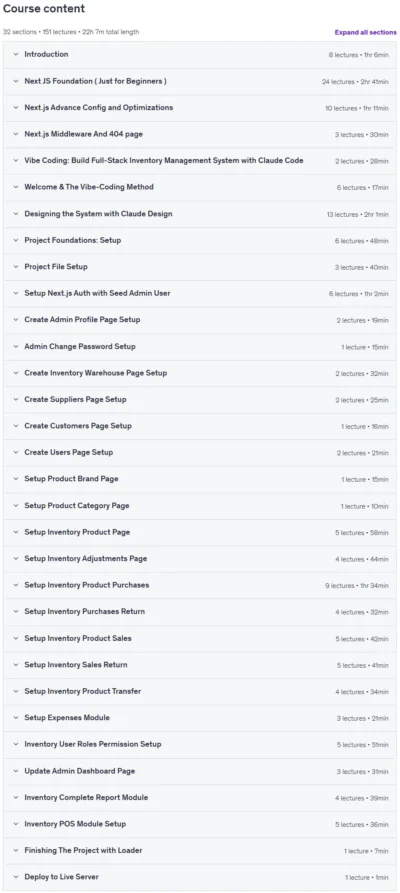Open Setup Inventory Product Purchases section
This screenshot has width=400, height=893.
point(200,585)
